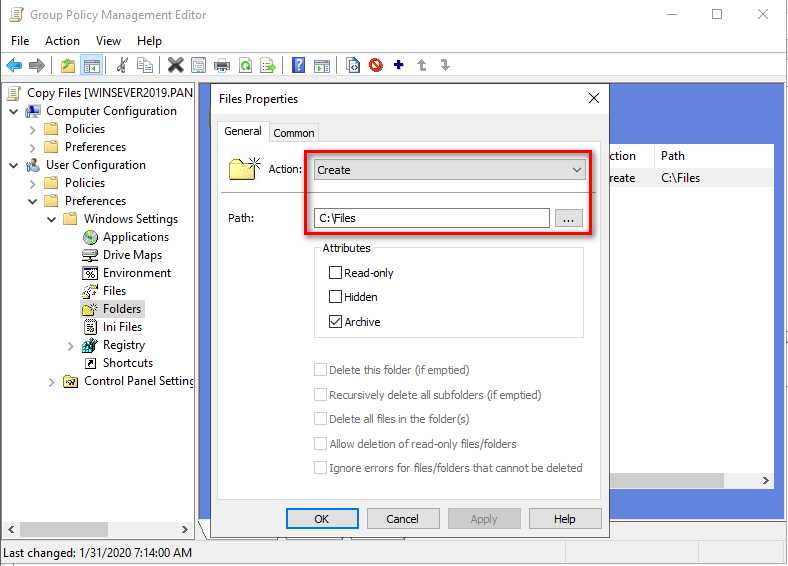The height and width of the screenshot is (566, 788).
Task: Close the Files Properties dialog
Action: [x=594, y=98]
